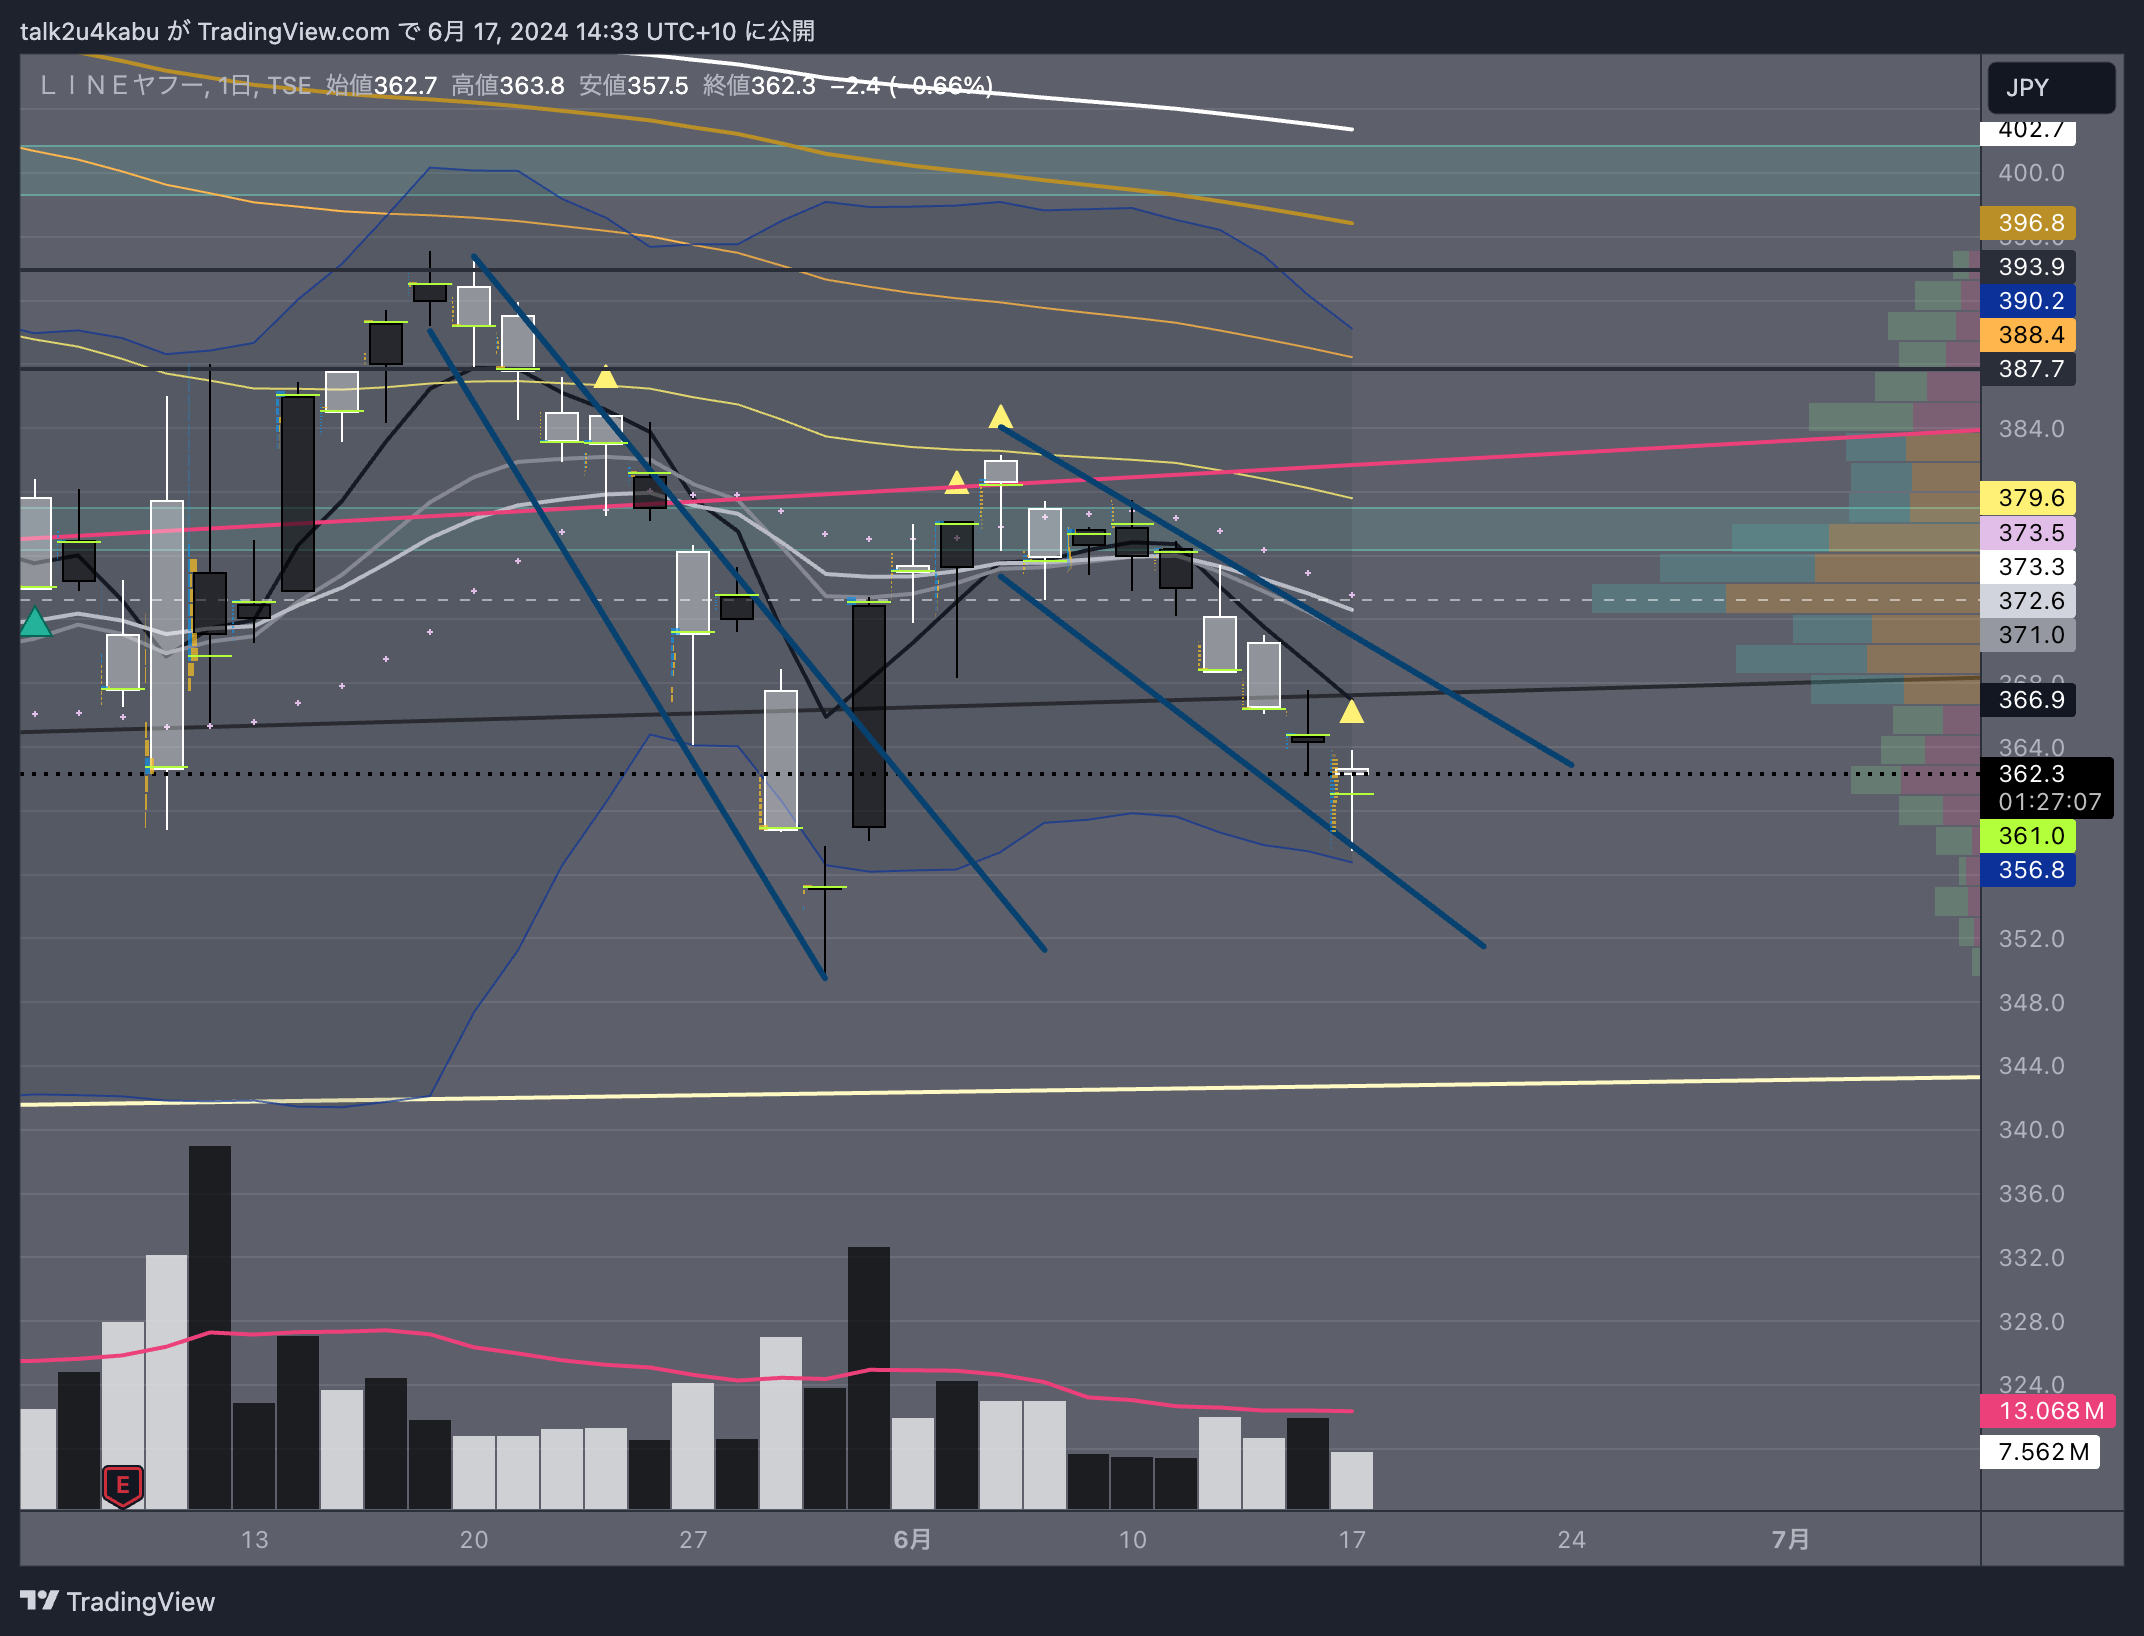Click the 388.4 orange price label

click(x=2028, y=335)
